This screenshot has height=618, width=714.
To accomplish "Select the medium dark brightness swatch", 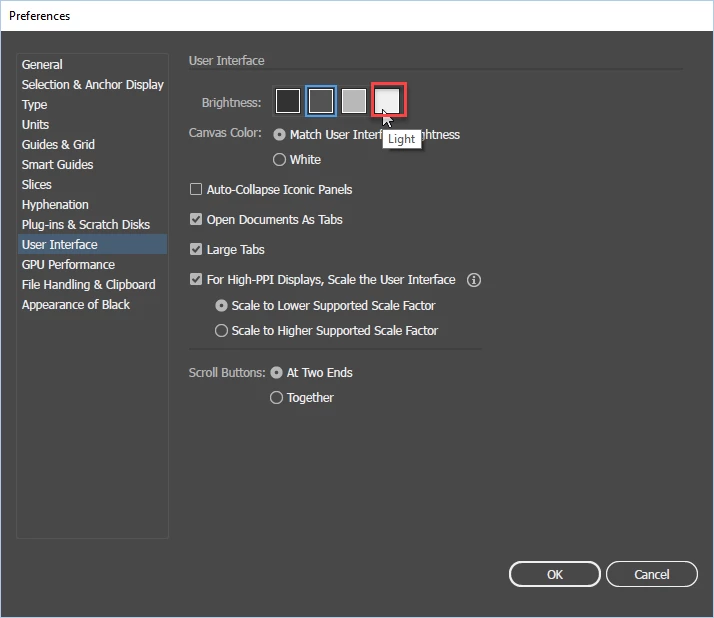I will pyautogui.click(x=321, y=101).
